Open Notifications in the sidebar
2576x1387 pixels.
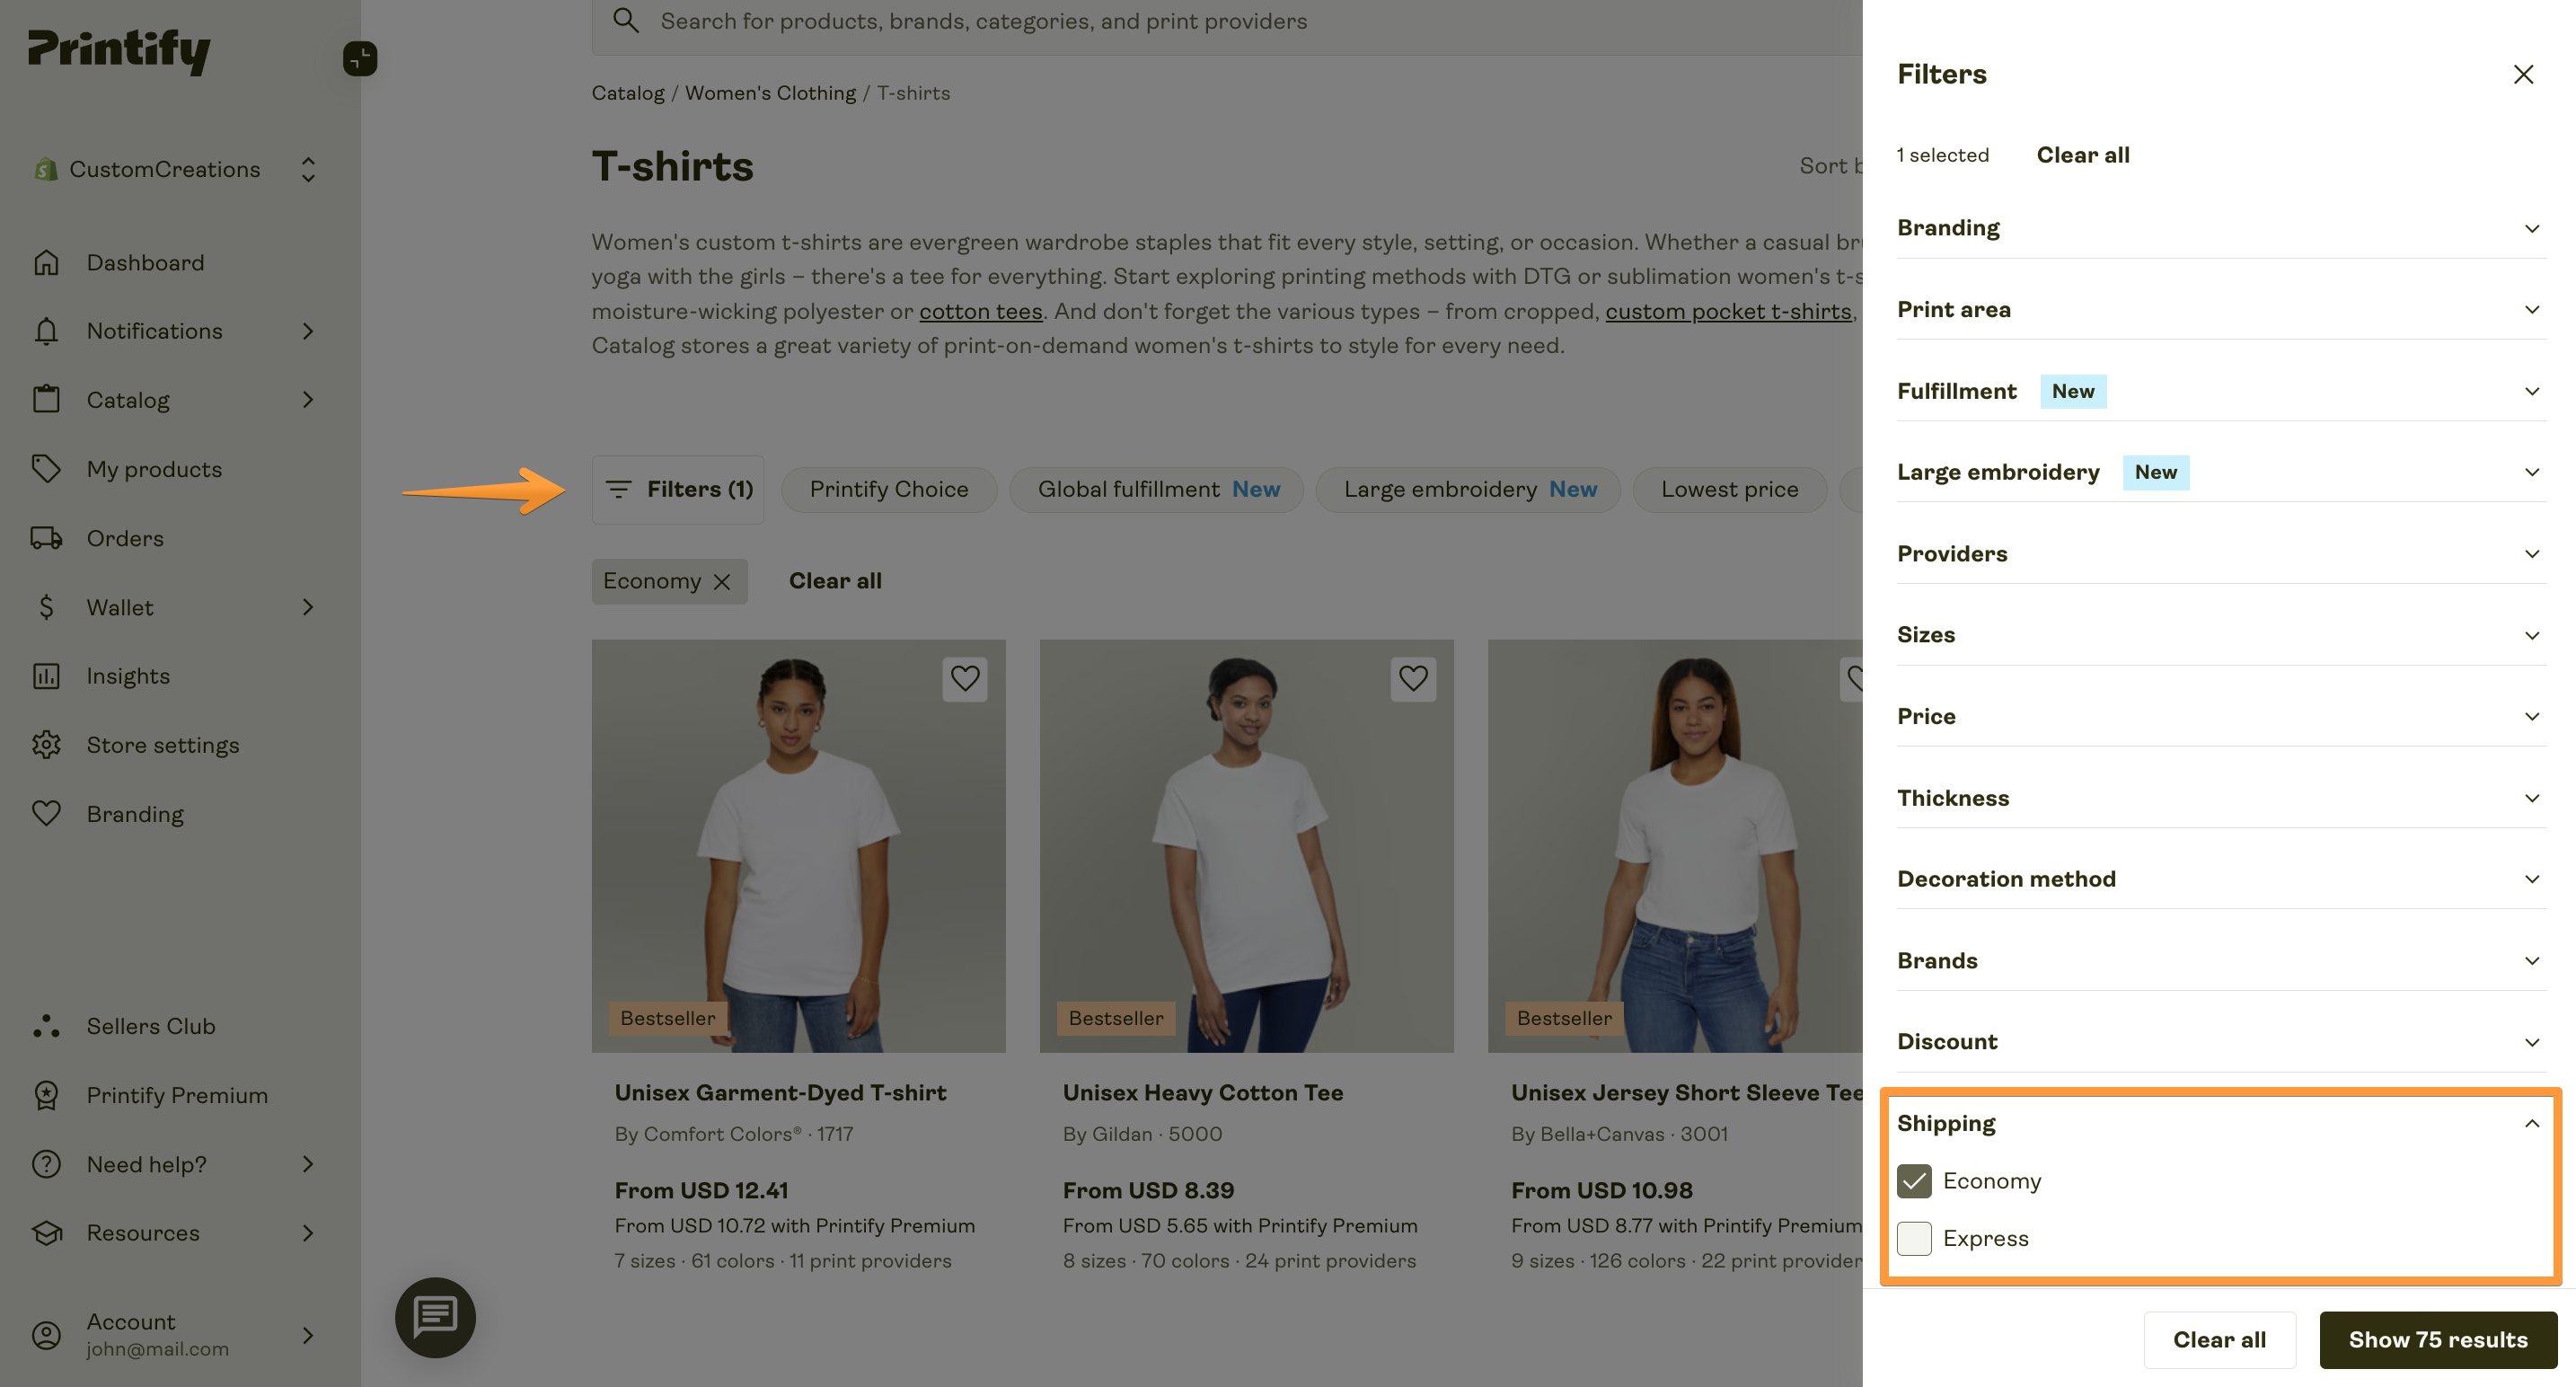(153, 331)
